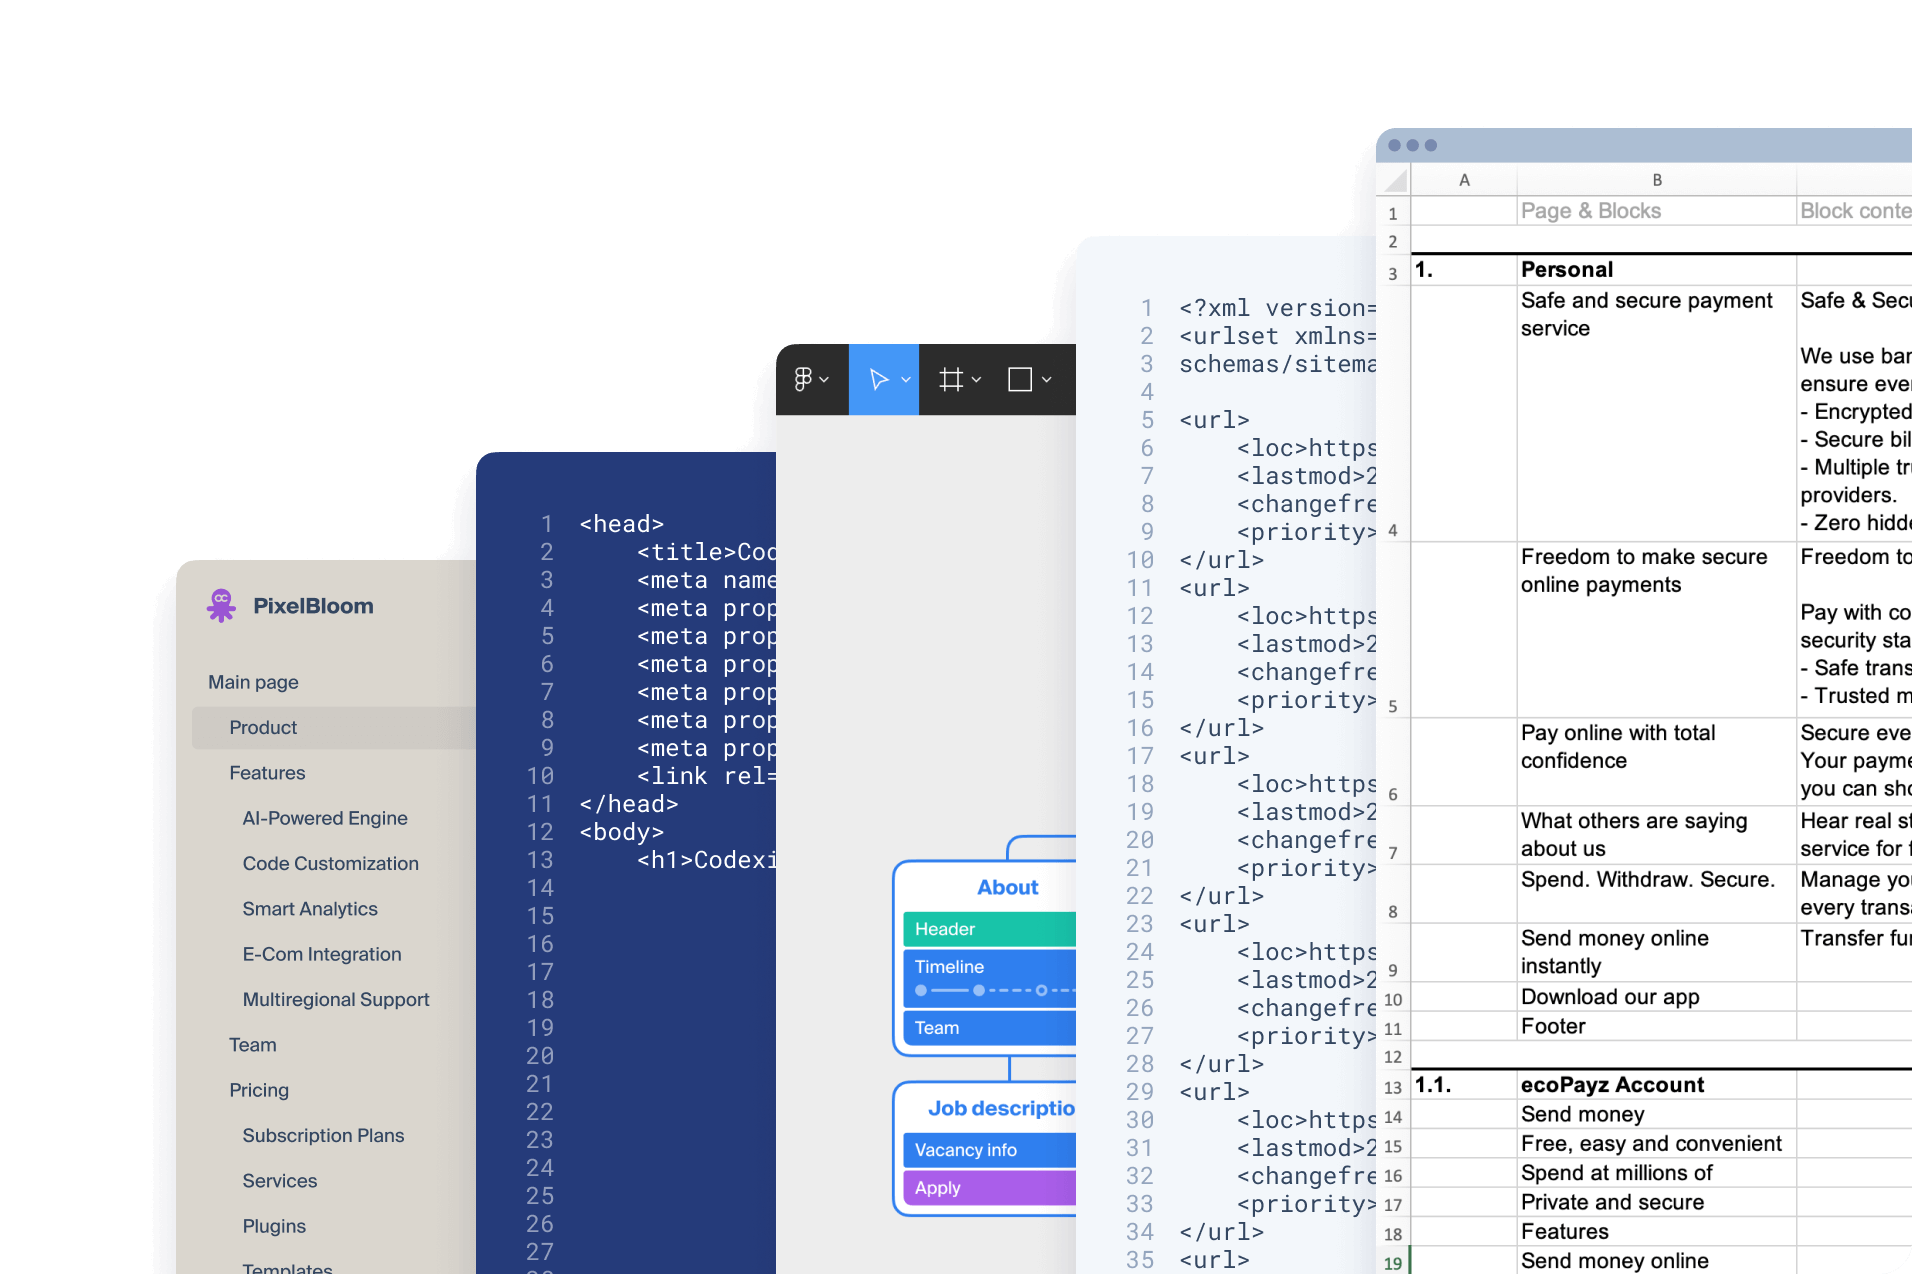Select the Rectangle tool
The image size is (1912, 1274).
point(1022,379)
